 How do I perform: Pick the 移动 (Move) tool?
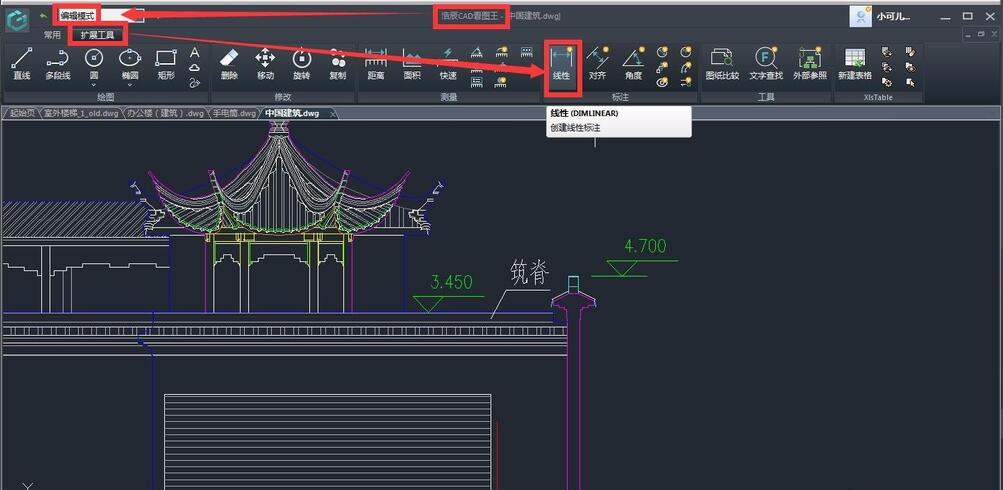pos(265,63)
